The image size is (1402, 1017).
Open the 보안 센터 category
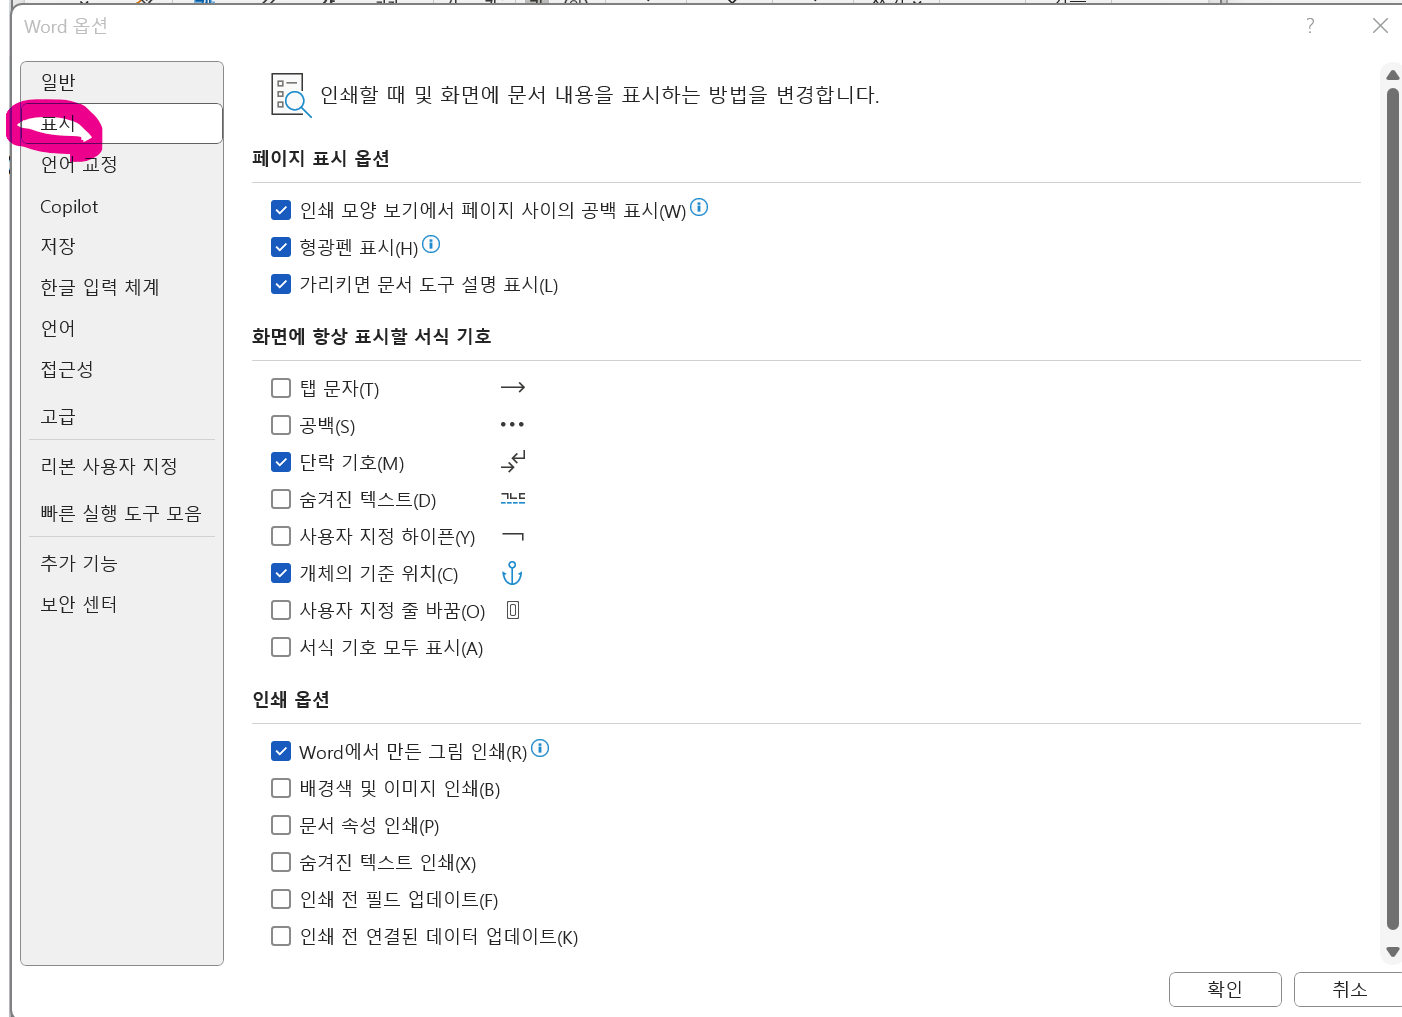121,604
